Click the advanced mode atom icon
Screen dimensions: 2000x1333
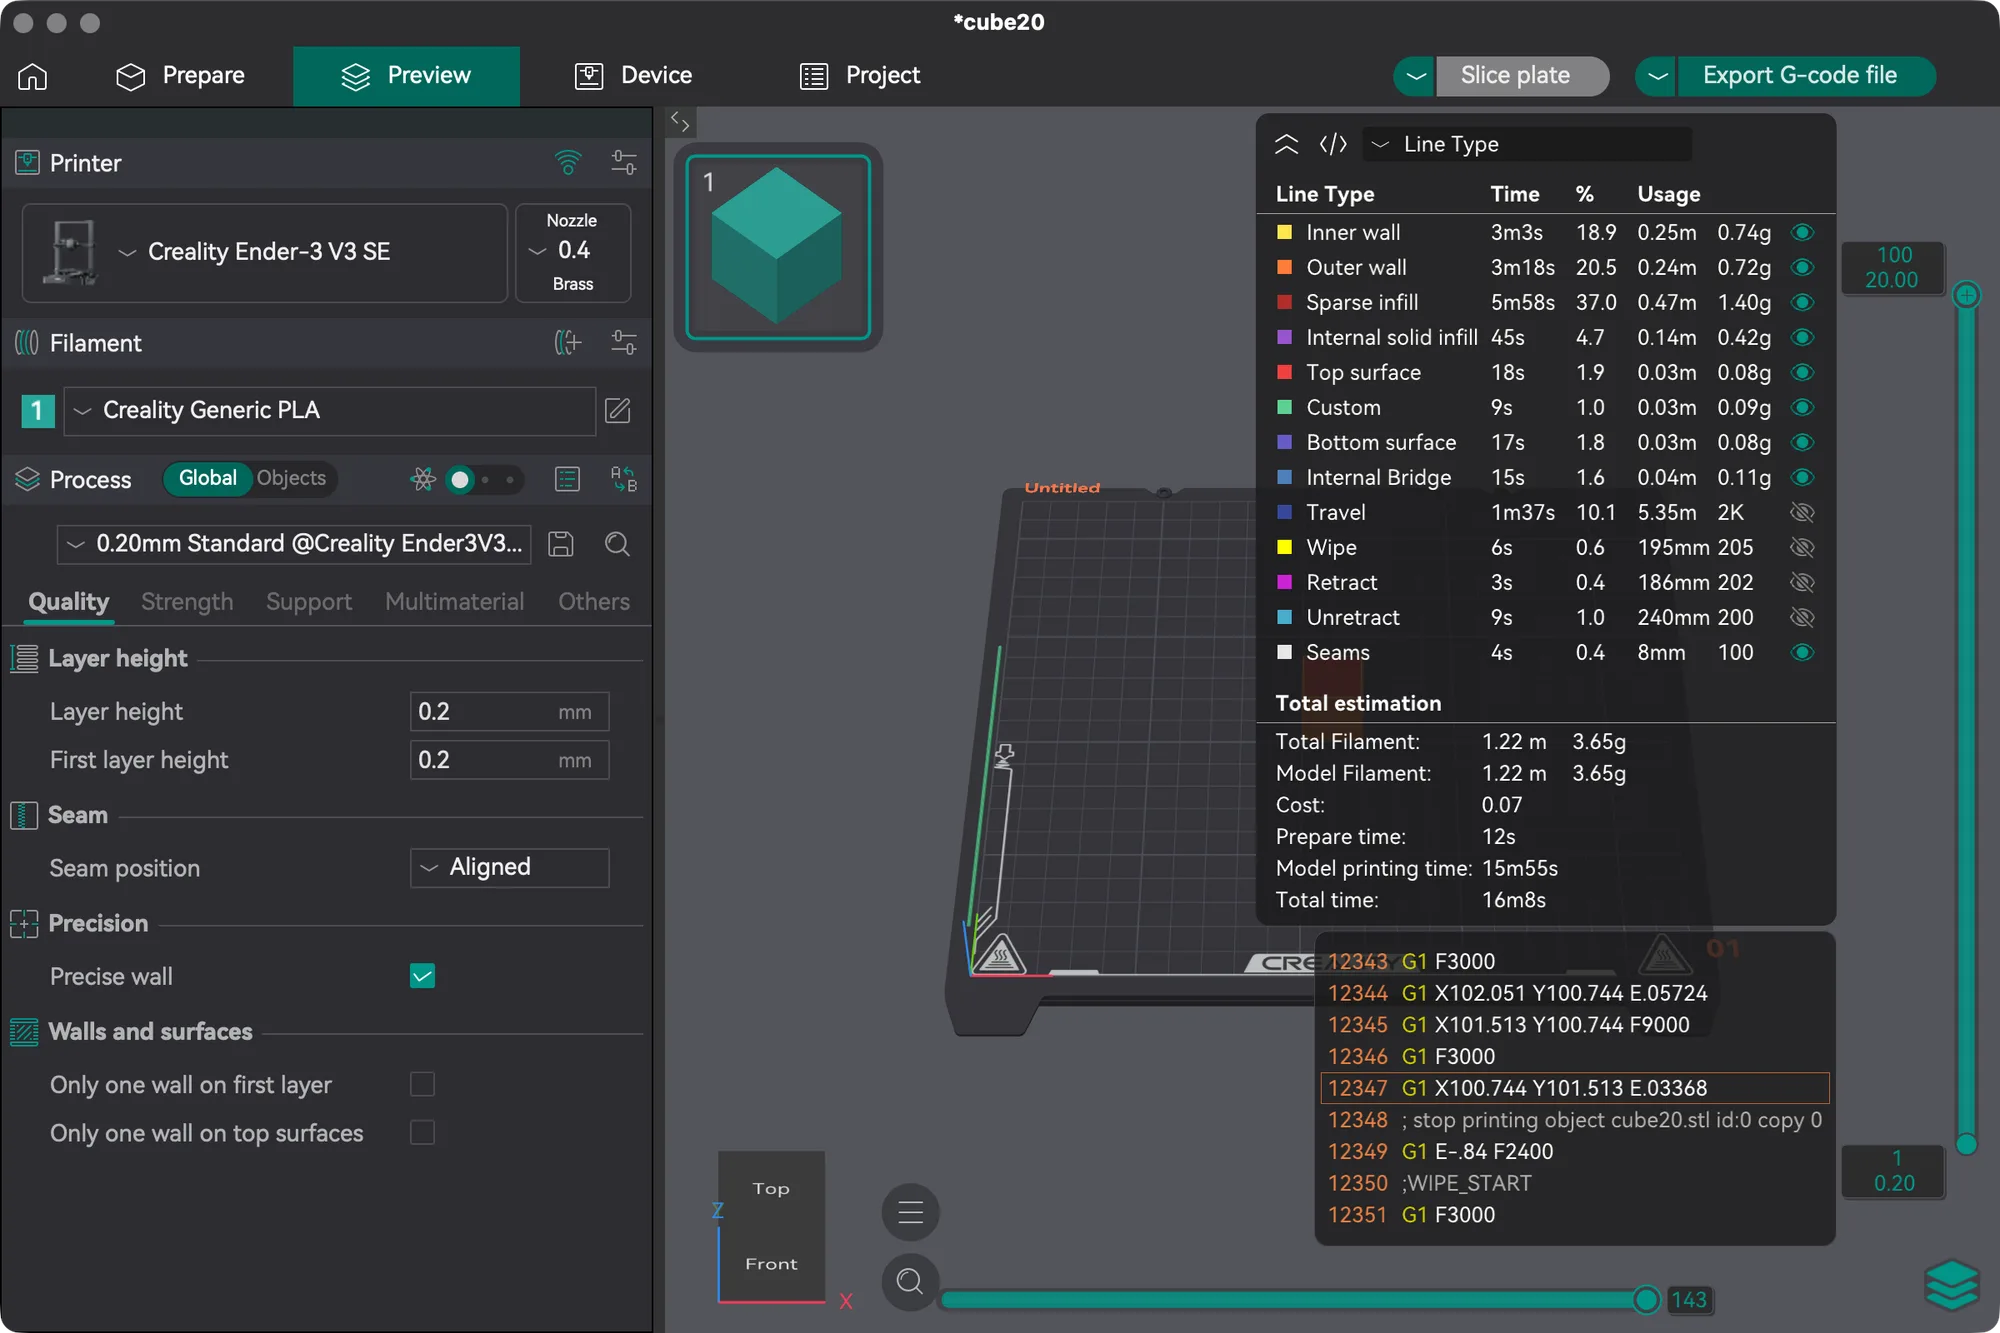point(423,479)
